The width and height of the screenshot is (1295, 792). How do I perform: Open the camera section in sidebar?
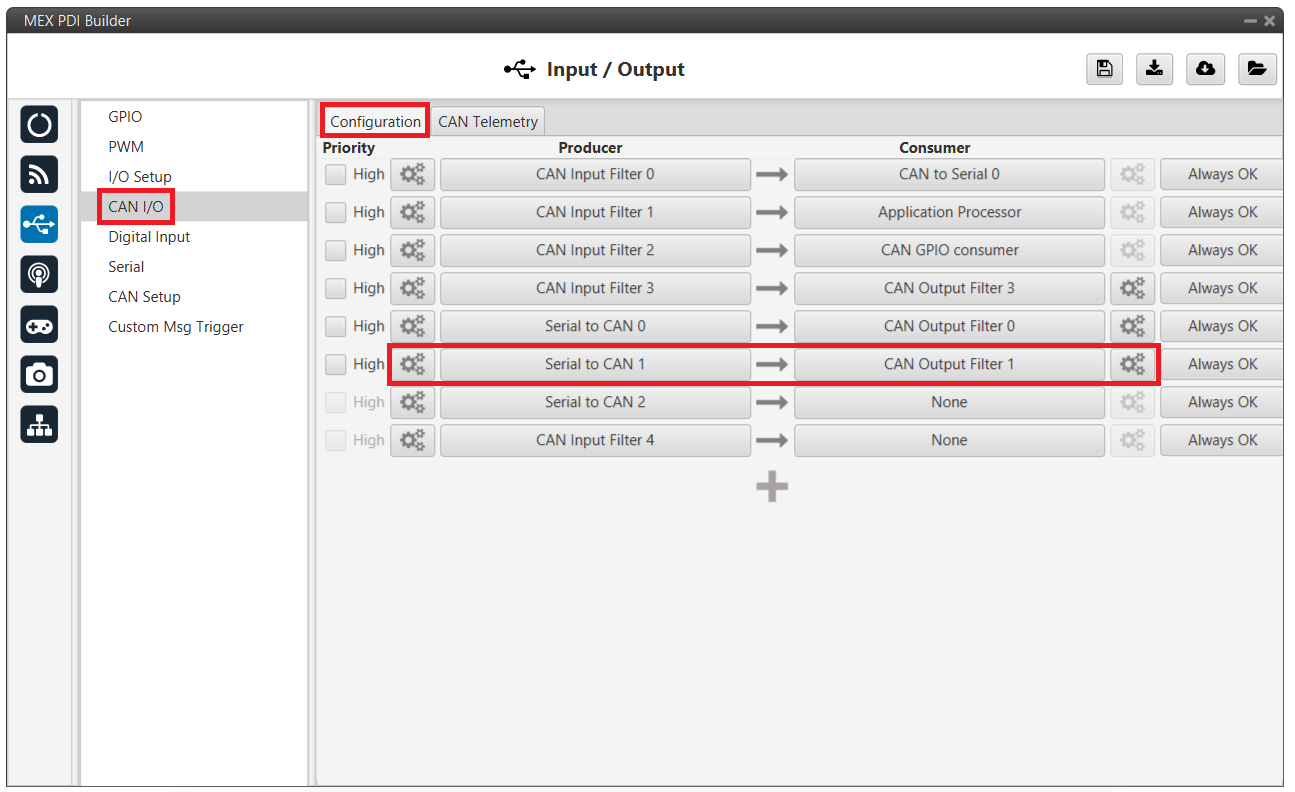click(39, 374)
